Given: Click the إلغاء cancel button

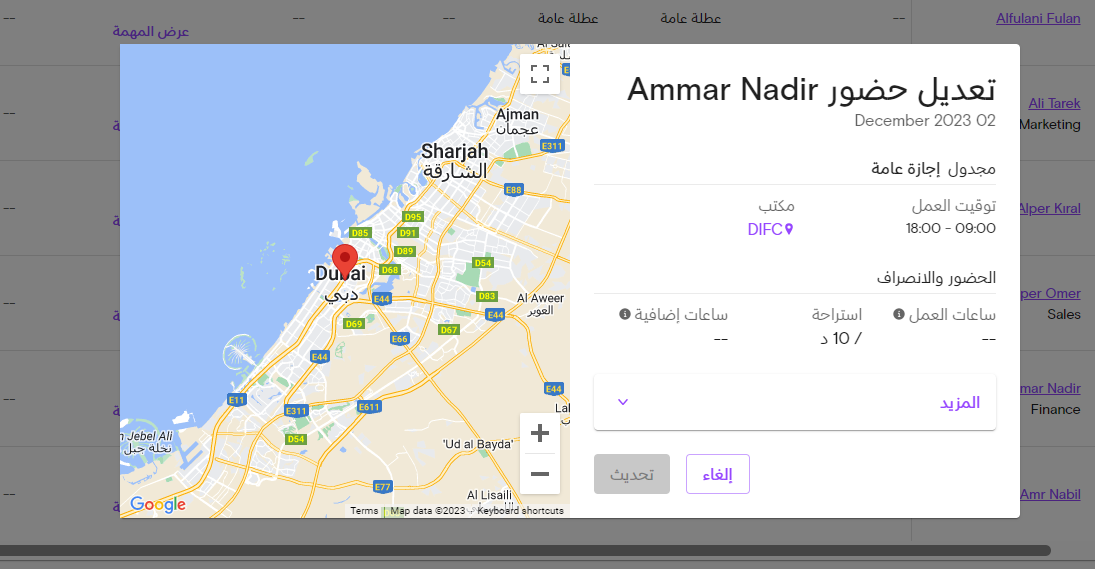Looking at the screenshot, I should [x=718, y=474].
